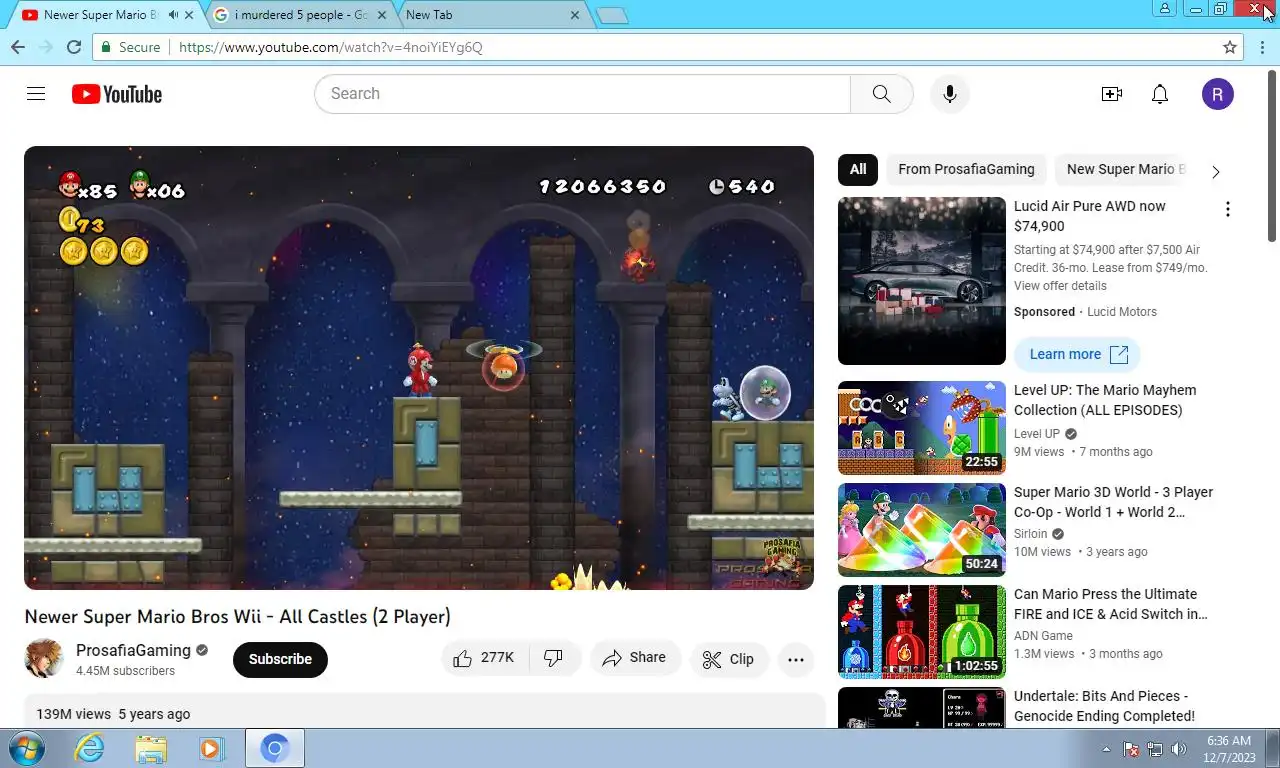
Task: Mute the Newer Super Mario tab audio
Action: click(174, 15)
